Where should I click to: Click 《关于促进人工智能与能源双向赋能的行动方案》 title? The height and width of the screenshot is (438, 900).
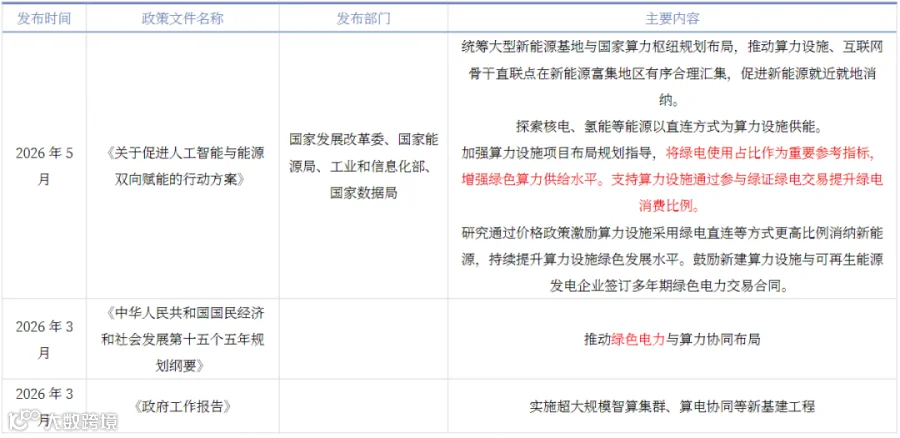pos(183,166)
